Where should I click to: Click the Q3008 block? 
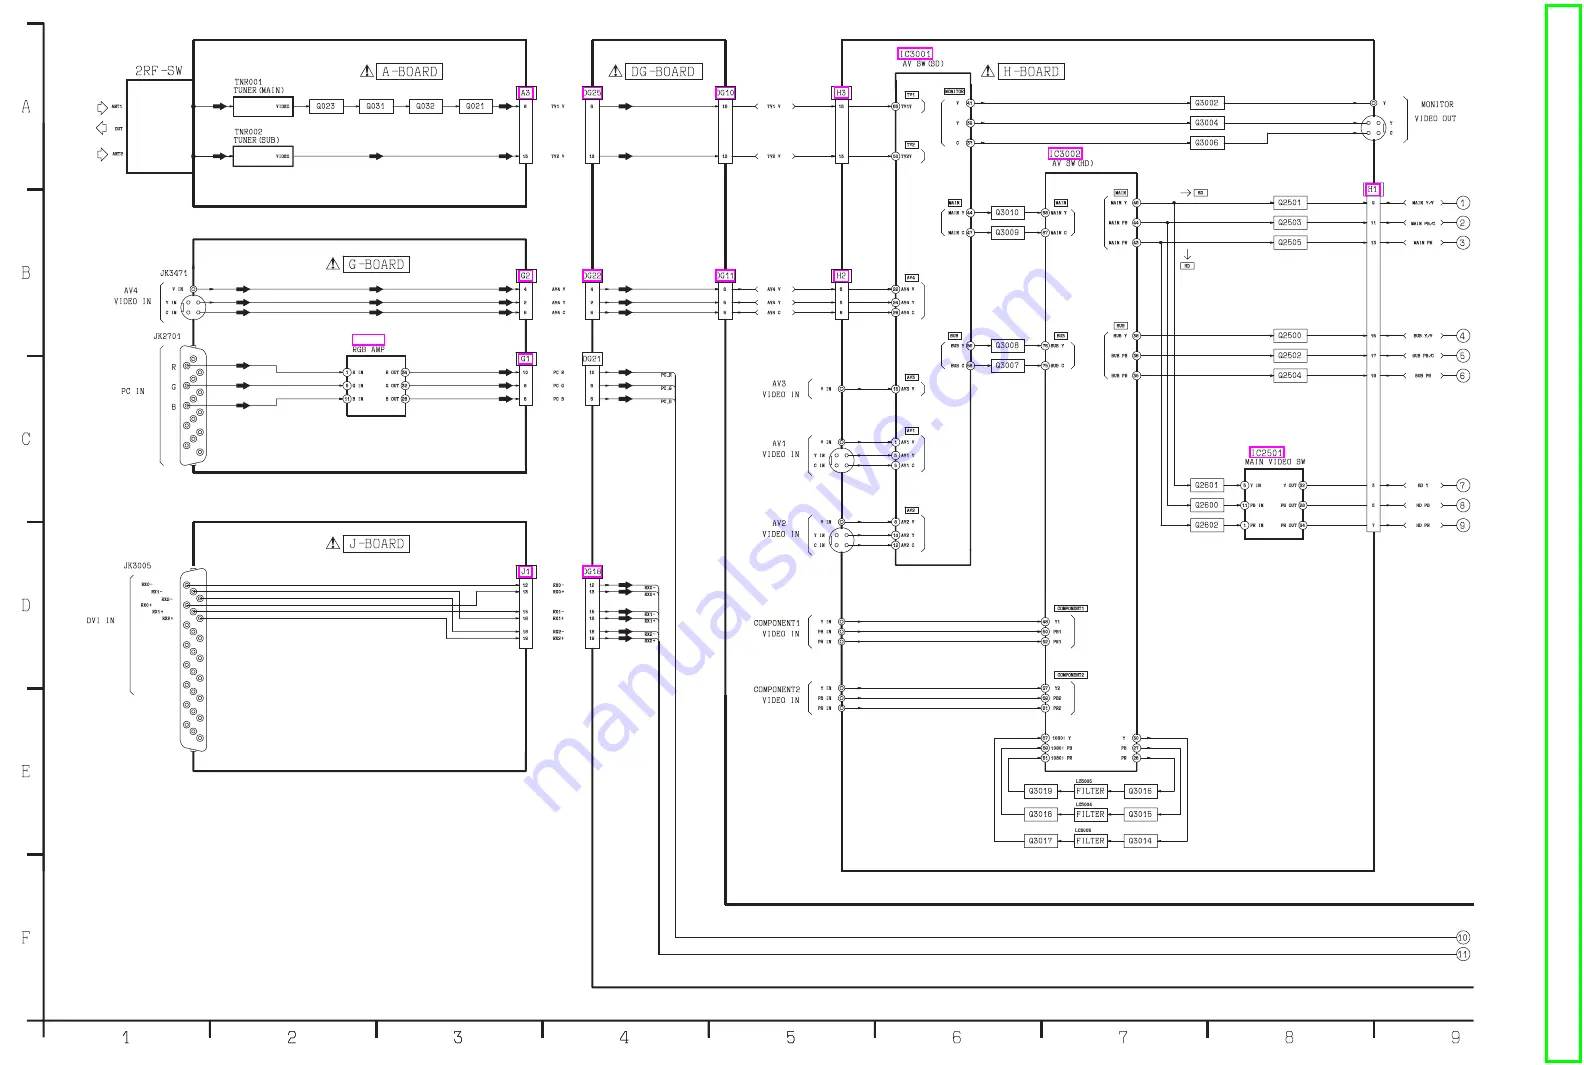1007,345
